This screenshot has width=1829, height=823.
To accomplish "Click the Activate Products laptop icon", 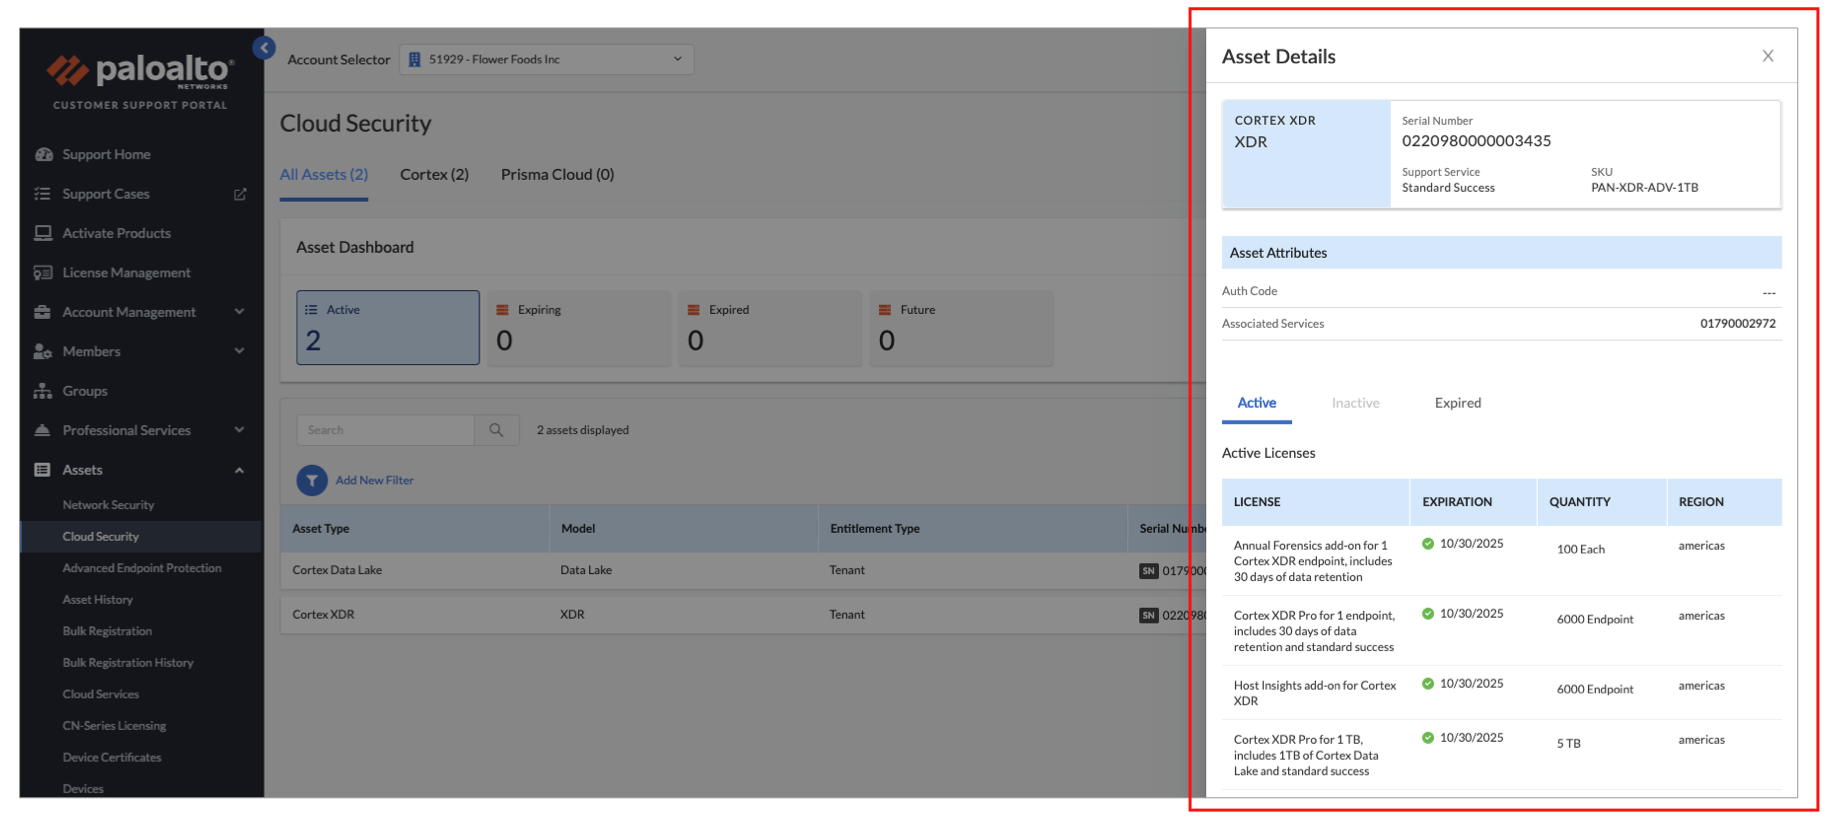I will point(43,233).
